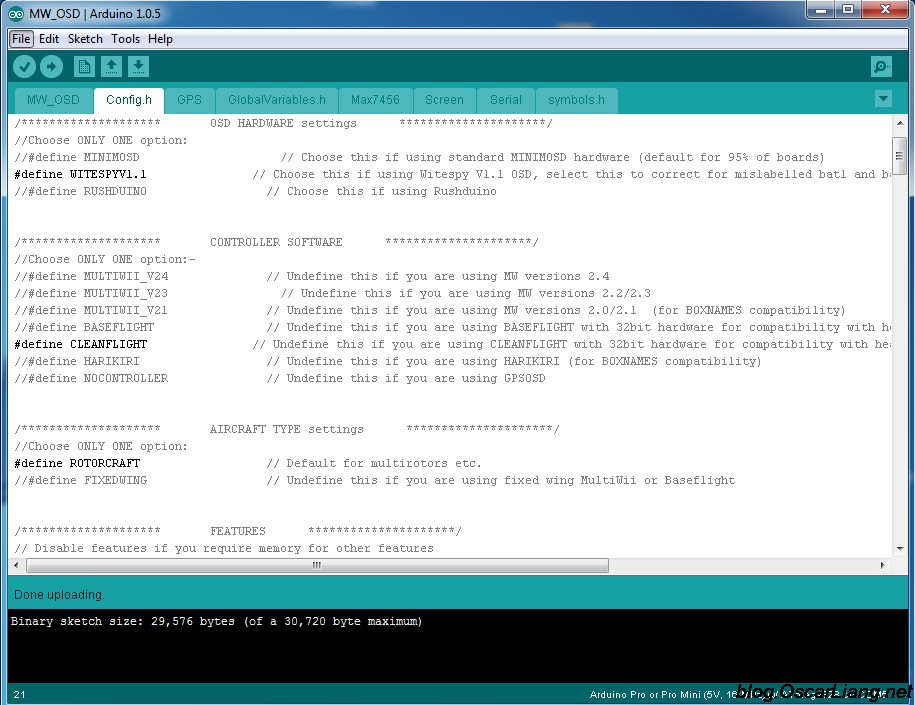Maximize the Arduino window

click(848, 9)
